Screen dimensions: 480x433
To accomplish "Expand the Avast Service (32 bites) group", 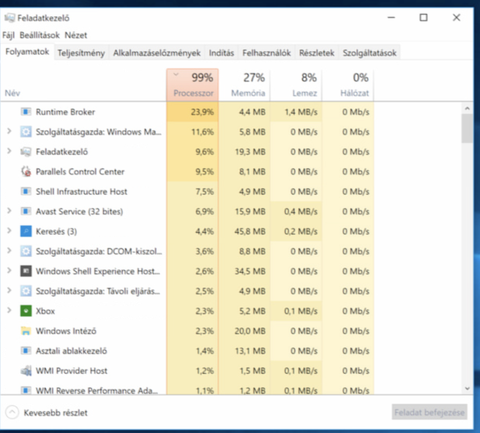I will pyautogui.click(x=9, y=211).
